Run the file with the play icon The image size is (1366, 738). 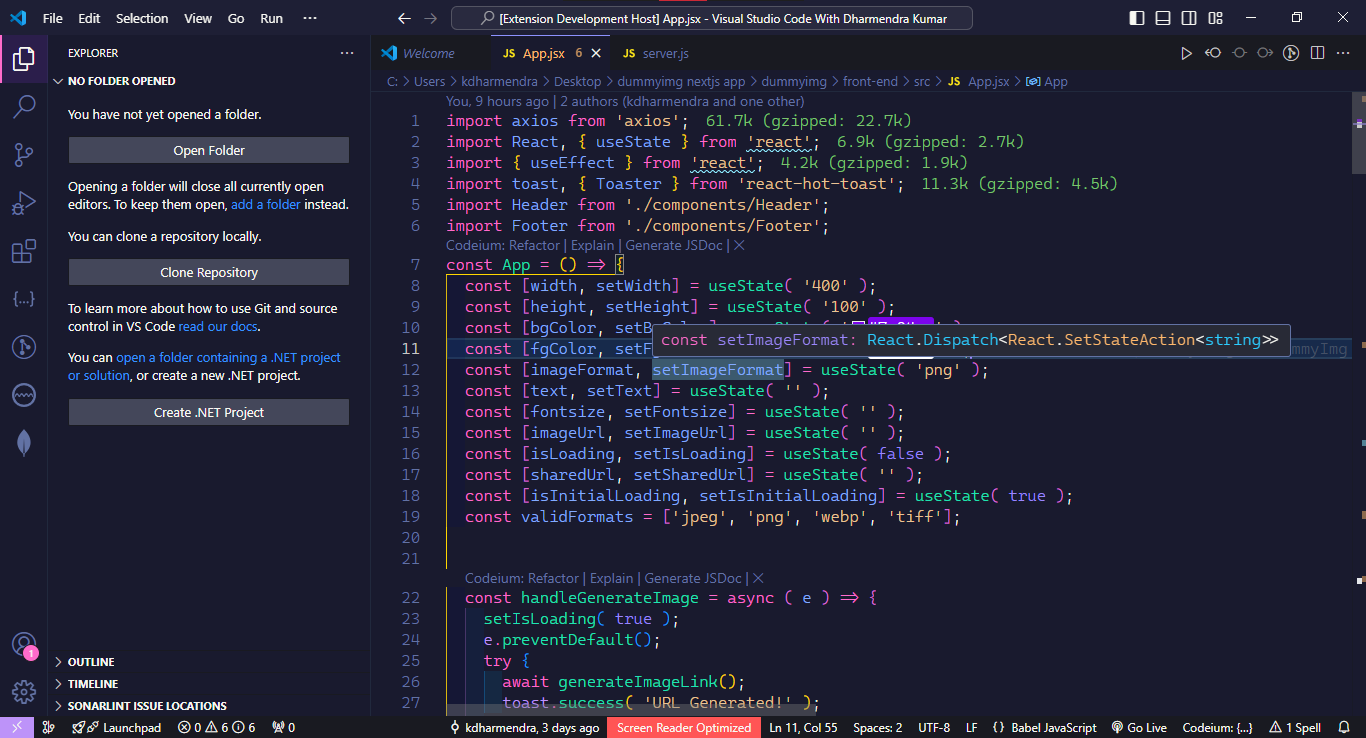(1186, 53)
